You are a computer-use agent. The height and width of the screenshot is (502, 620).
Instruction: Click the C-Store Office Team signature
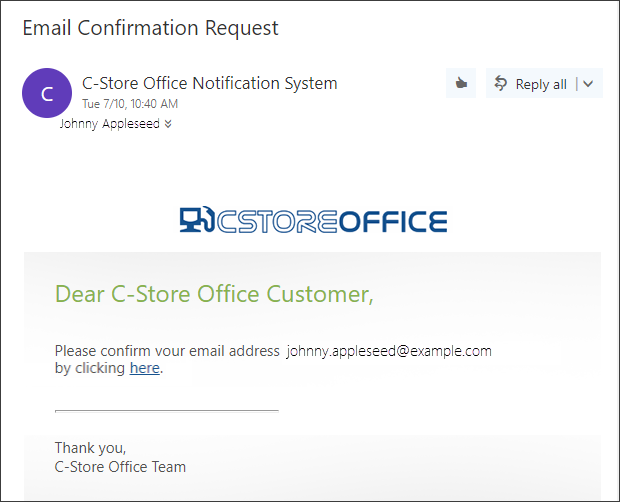[120, 467]
